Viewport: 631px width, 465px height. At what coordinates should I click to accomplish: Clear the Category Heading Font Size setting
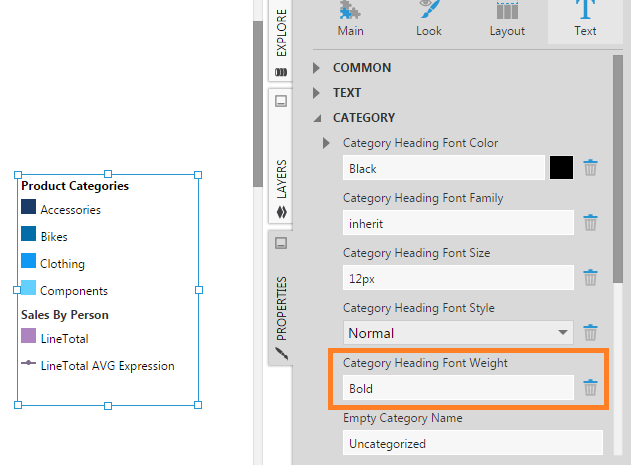[x=590, y=277]
